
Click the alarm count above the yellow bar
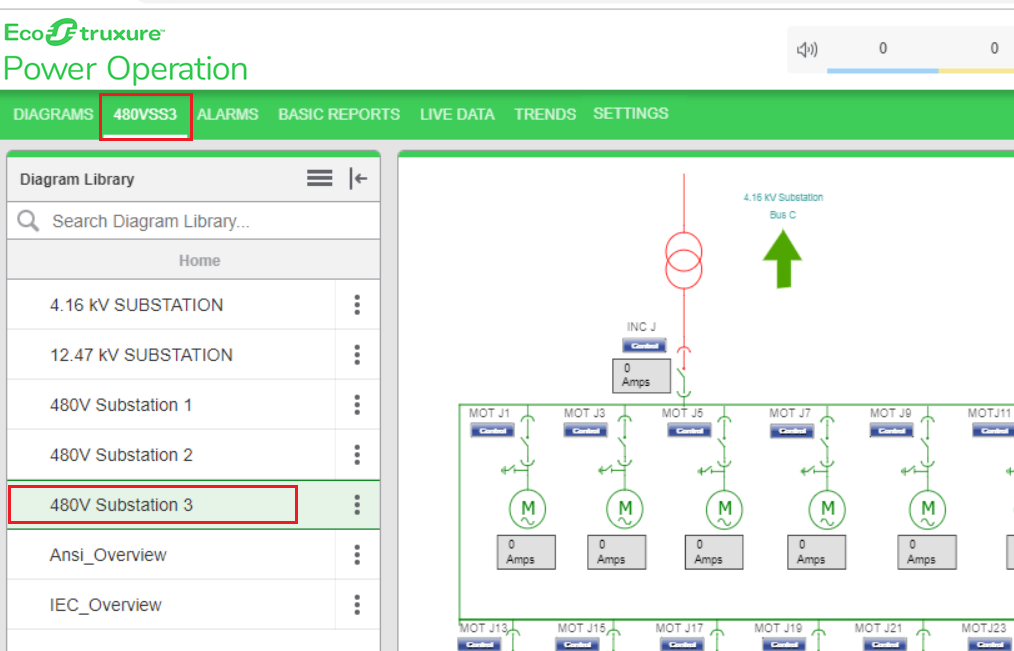click(x=995, y=48)
